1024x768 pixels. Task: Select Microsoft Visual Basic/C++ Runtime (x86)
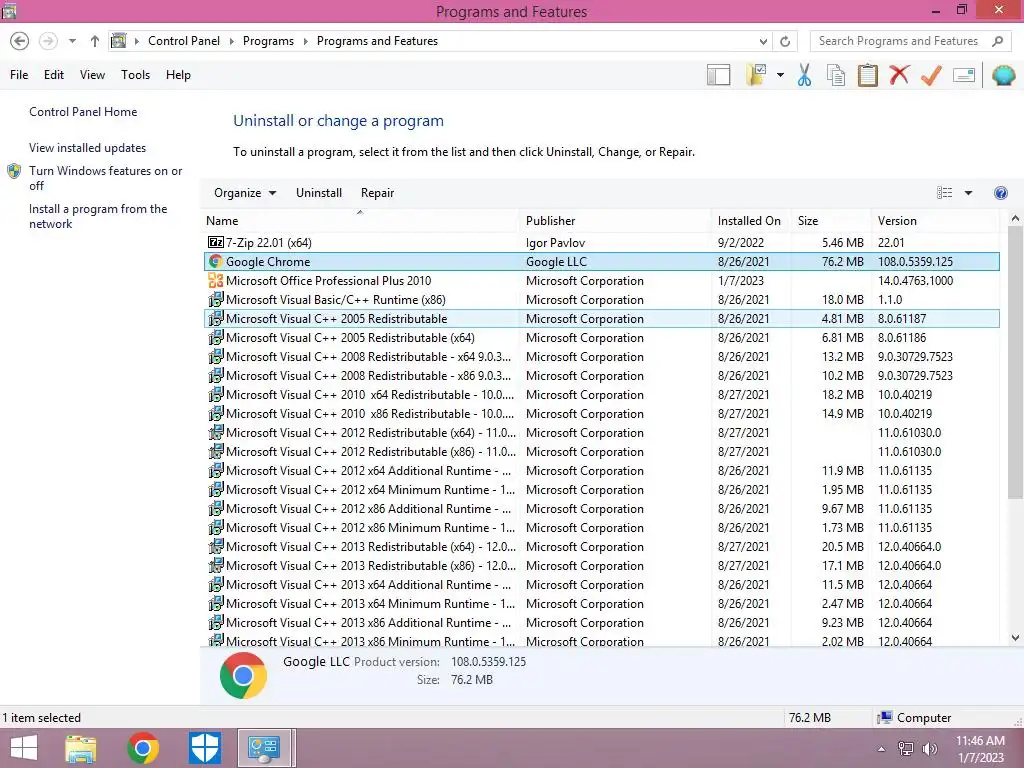click(x=601, y=300)
